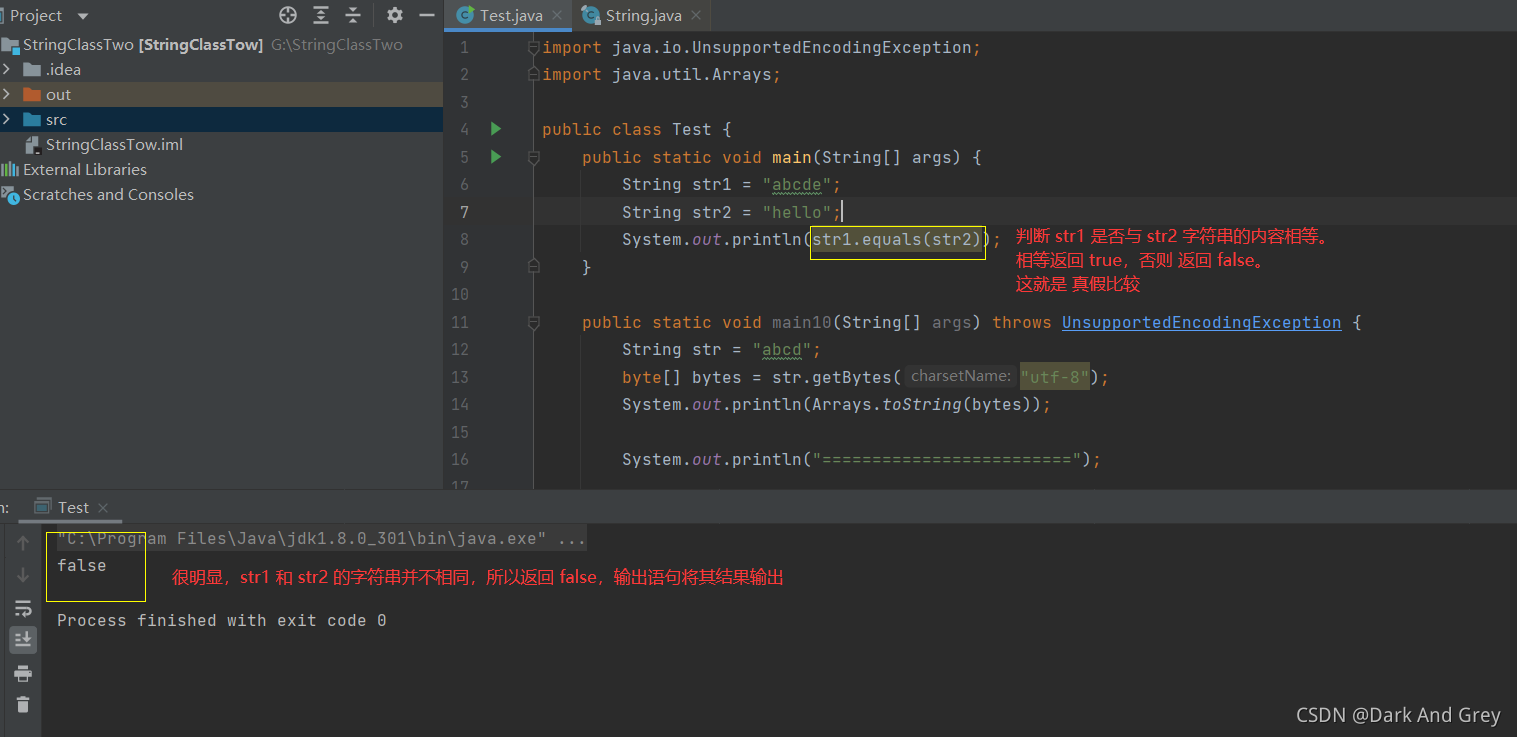
Task: Collapse the imports fold marker on line 1
Action: coord(533,47)
